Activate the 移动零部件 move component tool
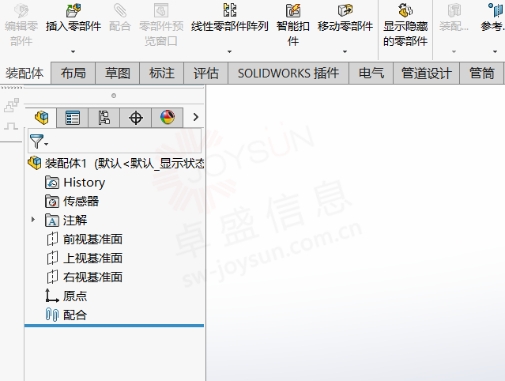Image resolution: width=505 pixels, height=381 pixels. pyautogui.click(x=345, y=10)
